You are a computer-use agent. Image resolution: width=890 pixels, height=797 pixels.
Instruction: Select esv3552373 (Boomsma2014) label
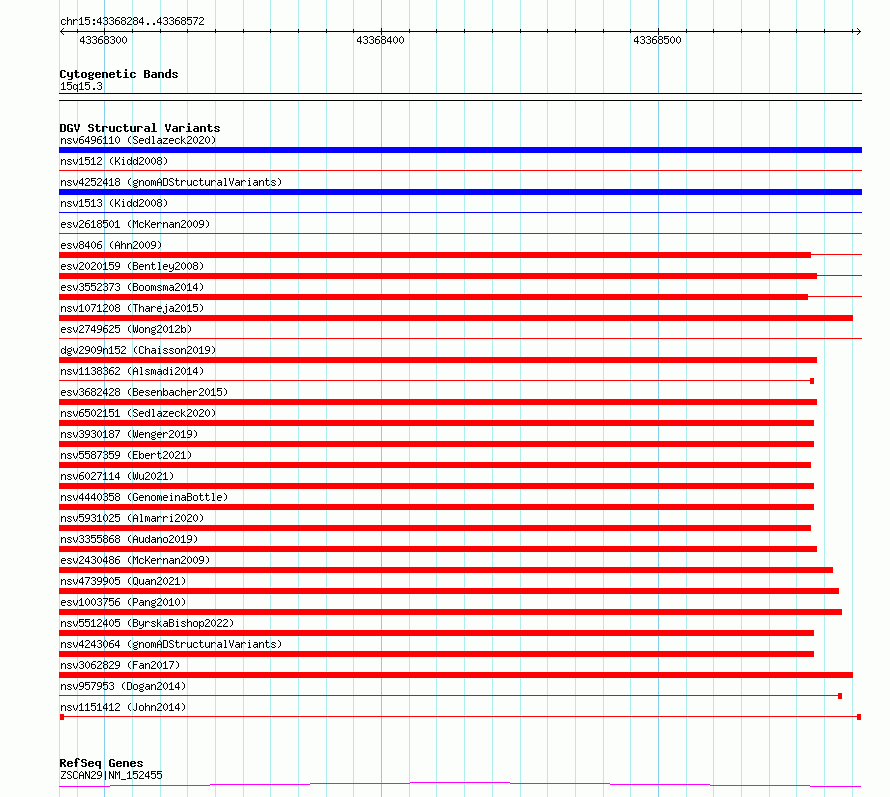pos(132,287)
